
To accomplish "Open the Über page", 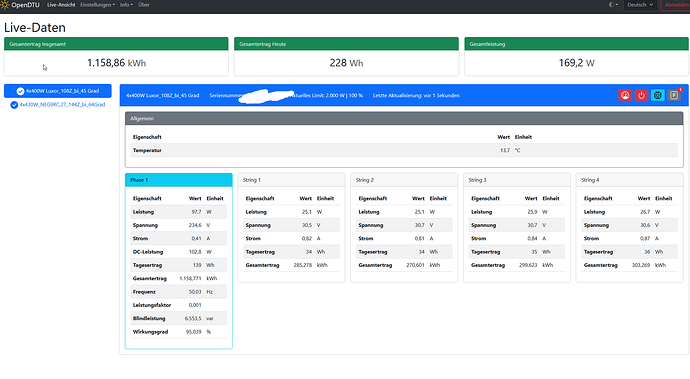I will tap(144, 5).
